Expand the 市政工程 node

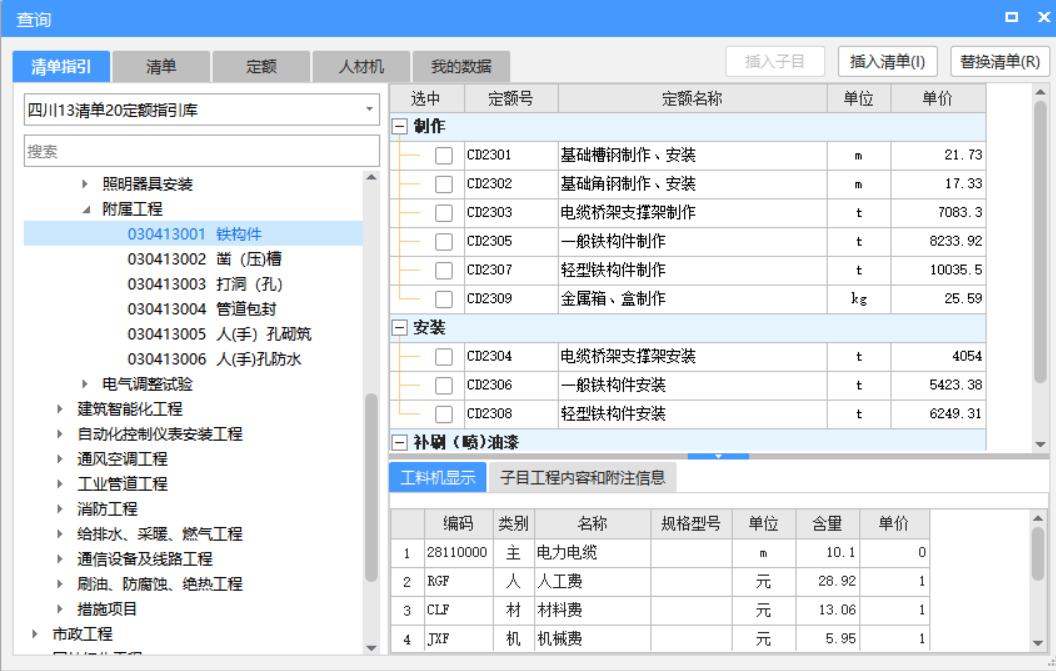tap(35, 634)
